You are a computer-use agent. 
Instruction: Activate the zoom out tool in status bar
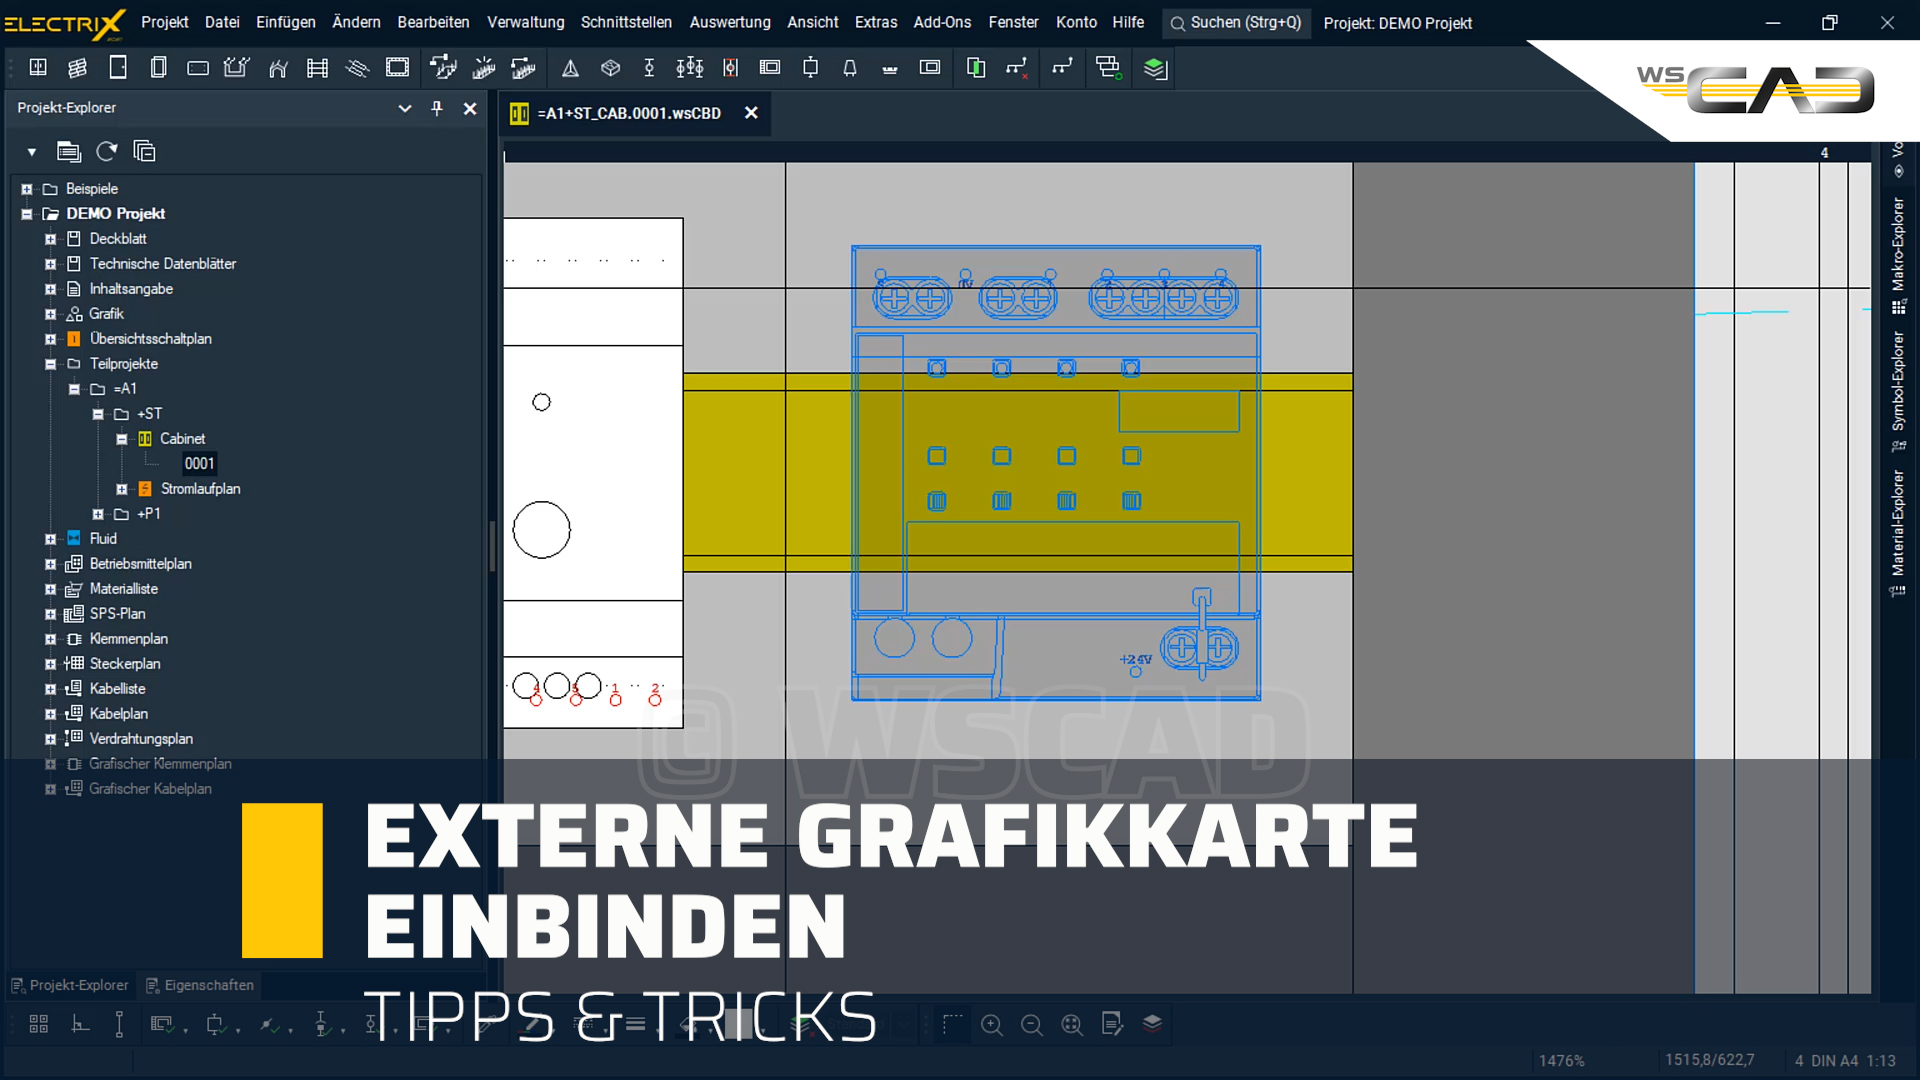point(1032,1024)
